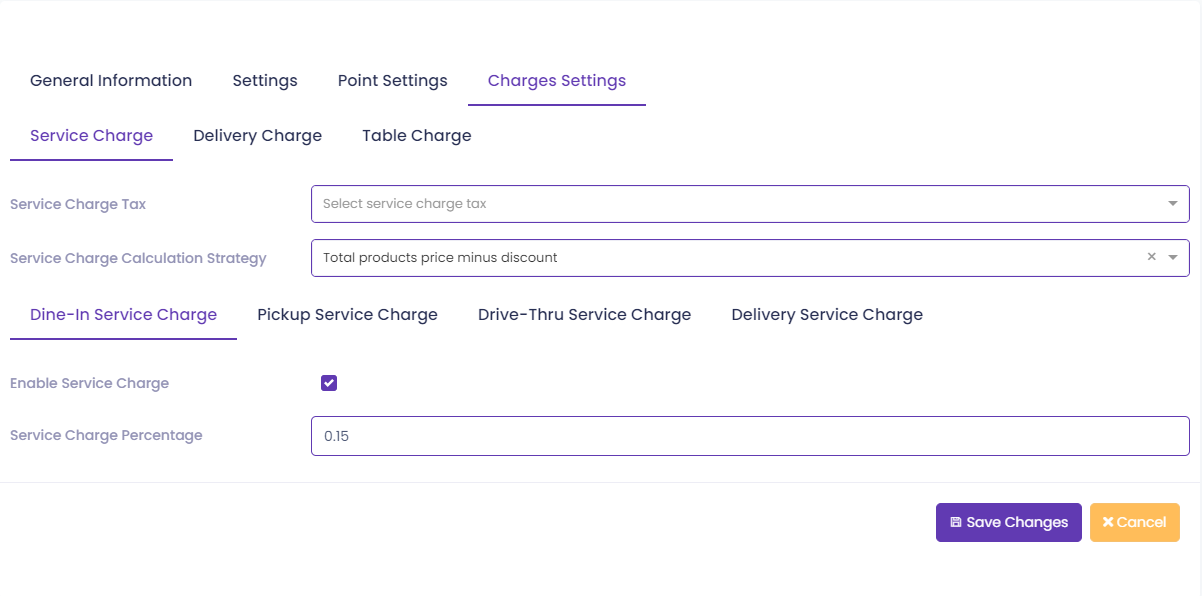The width and height of the screenshot is (1202, 596).
Task: Open the Total products price minus discount selector
Action: pyautogui.click(x=750, y=258)
